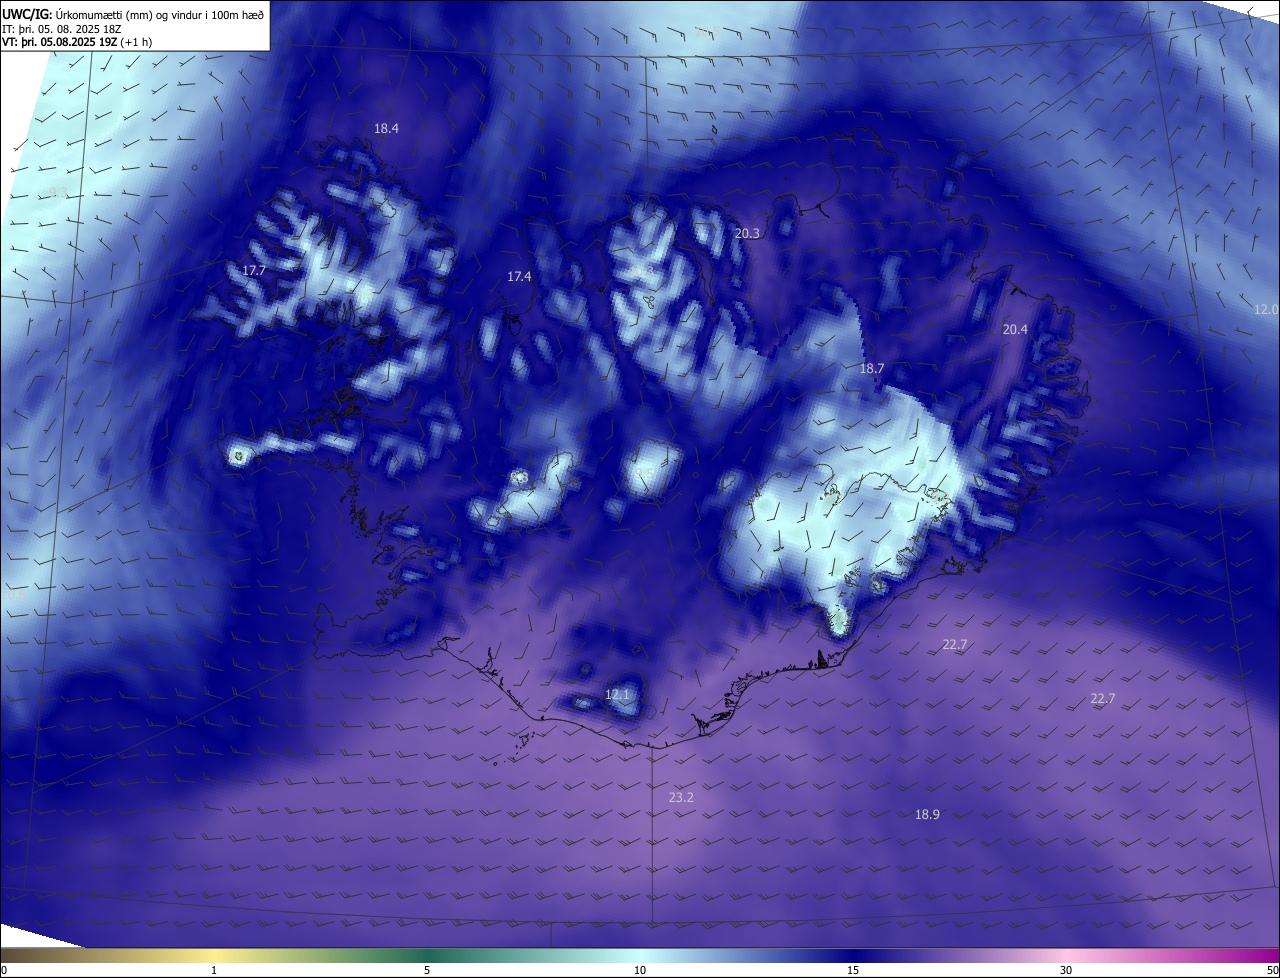The image size is (1280, 978).
Task: Click the color scale tick labeled 30
Action: [1066, 970]
